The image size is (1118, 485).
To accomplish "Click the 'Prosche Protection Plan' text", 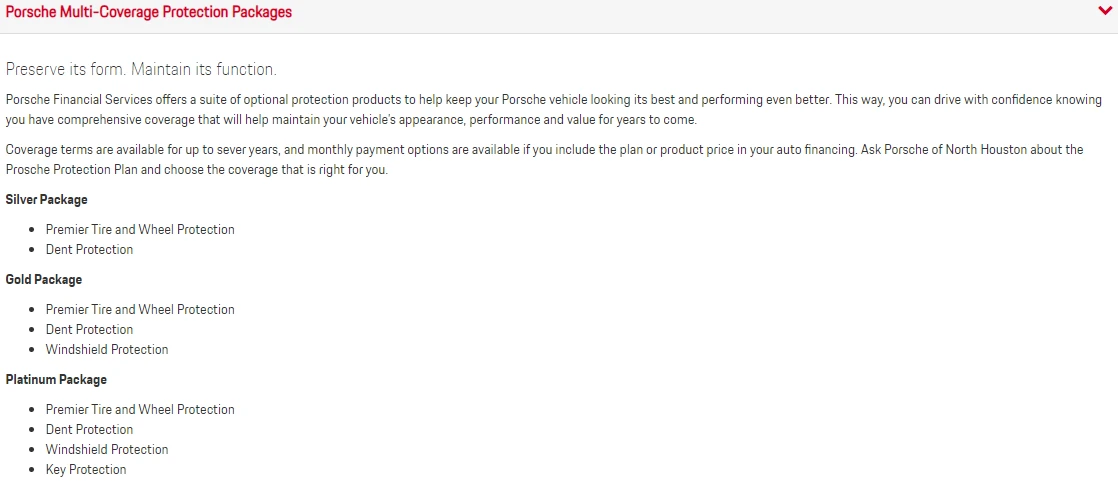I will click(x=65, y=171).
